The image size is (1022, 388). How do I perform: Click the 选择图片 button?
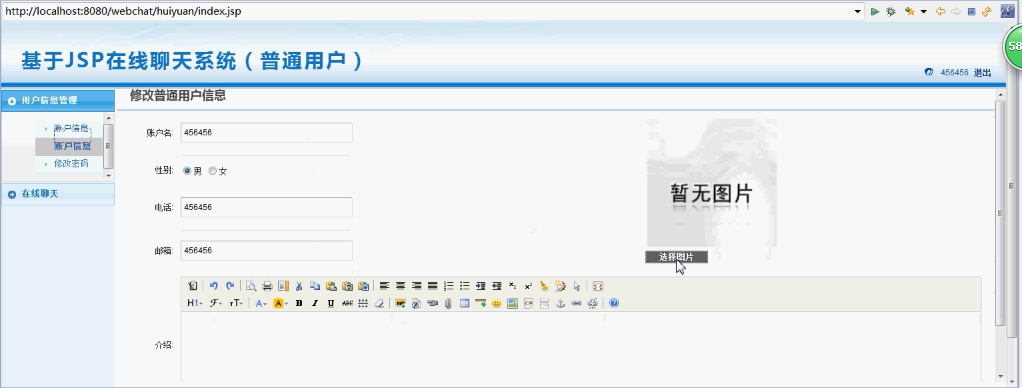point(676,257)
